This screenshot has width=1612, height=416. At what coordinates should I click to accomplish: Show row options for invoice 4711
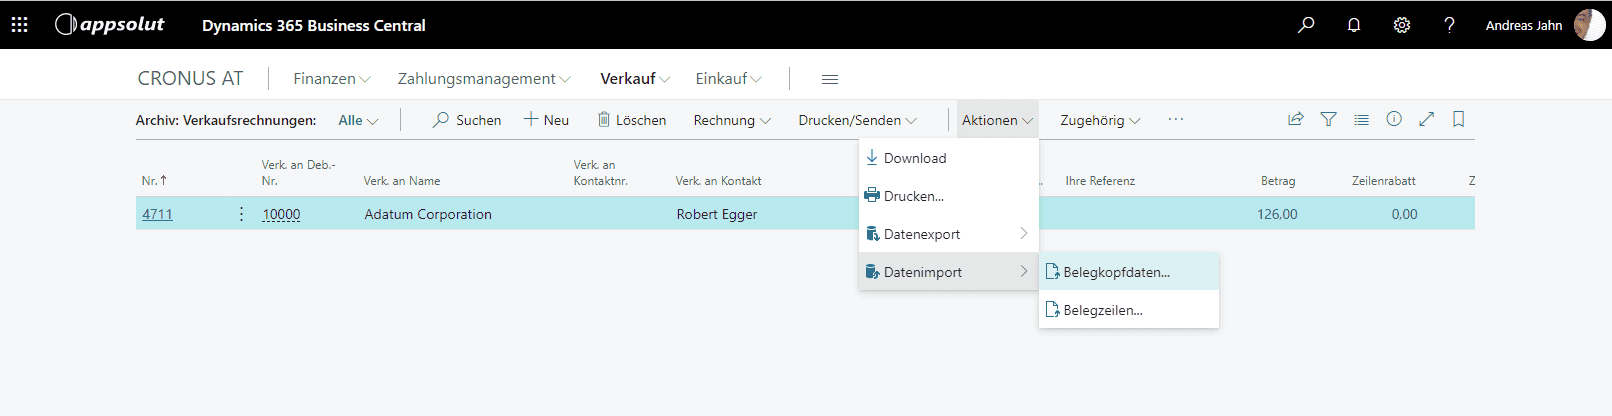(241, 214)
